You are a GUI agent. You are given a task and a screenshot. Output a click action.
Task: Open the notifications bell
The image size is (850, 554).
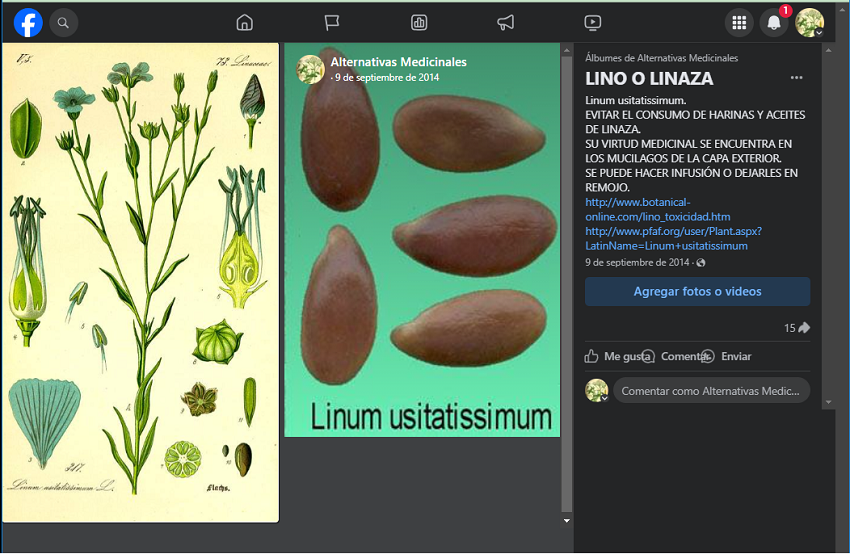pos(774,23)
